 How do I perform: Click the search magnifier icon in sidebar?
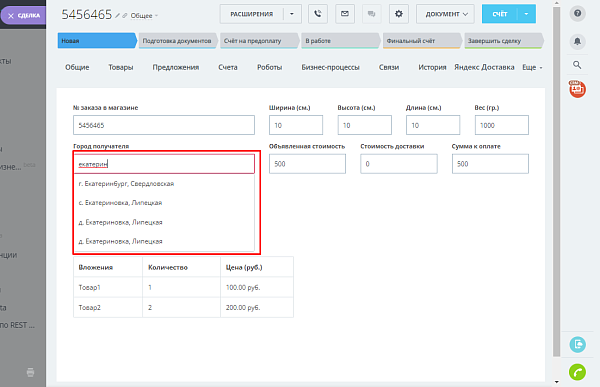pos(577,65)
